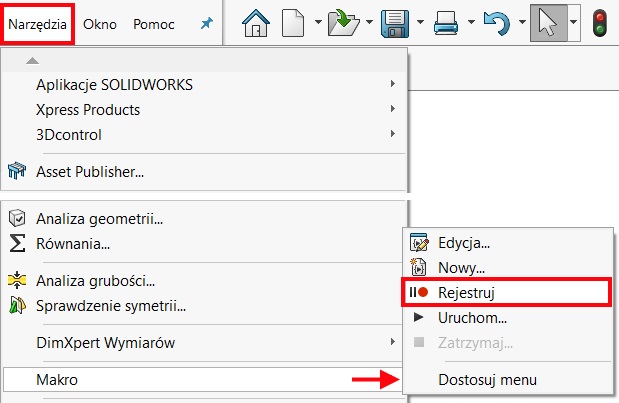This screenshot has height=403, width=619.
Task: Click the Analiza grubości icon
Action: pos(17,280)
